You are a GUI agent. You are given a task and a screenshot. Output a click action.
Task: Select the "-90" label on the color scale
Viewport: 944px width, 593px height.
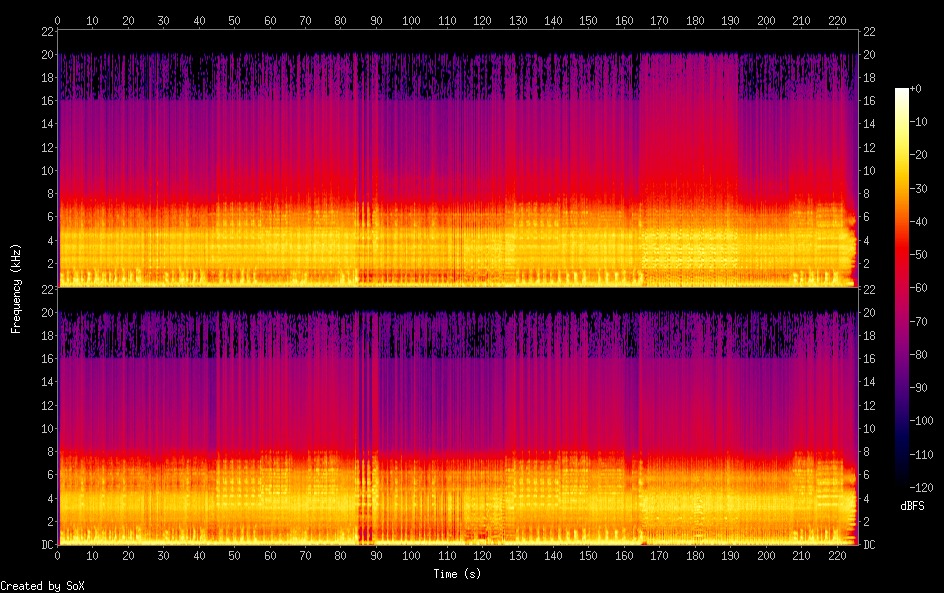918,388
